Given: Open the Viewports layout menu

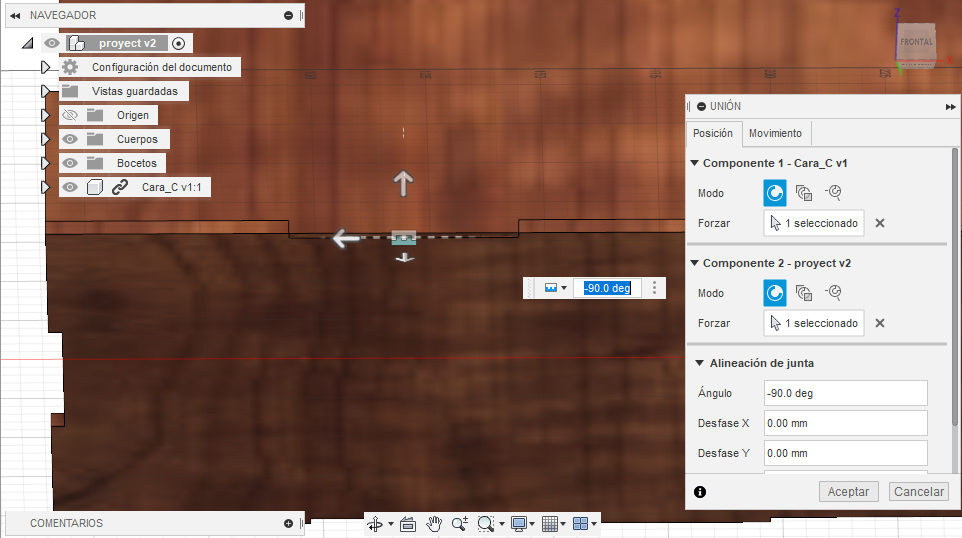Looking at the screenshot, I should 585,524.
